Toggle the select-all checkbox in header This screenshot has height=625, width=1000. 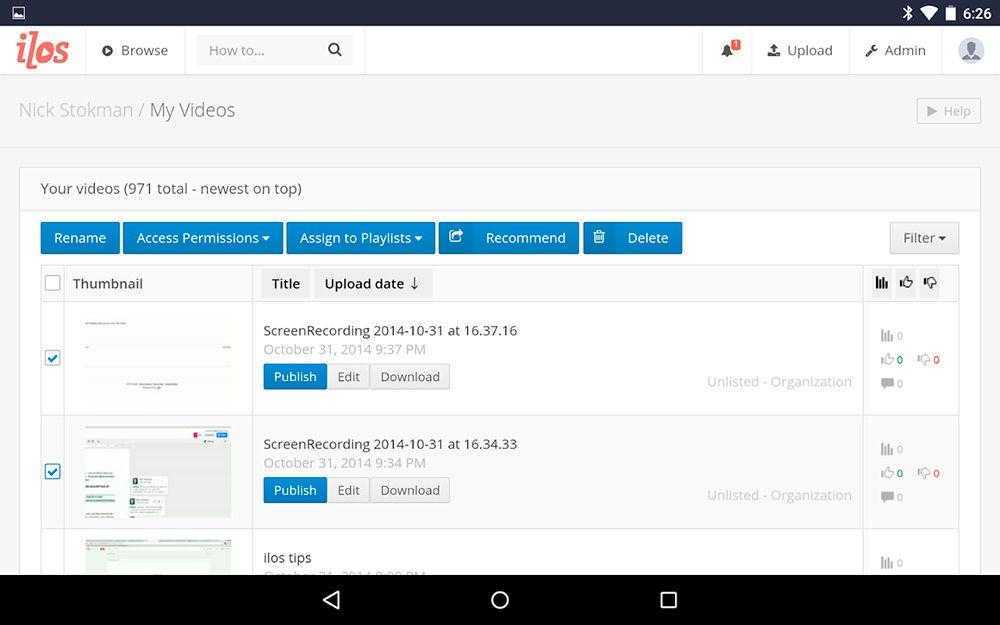click(53, 283)
